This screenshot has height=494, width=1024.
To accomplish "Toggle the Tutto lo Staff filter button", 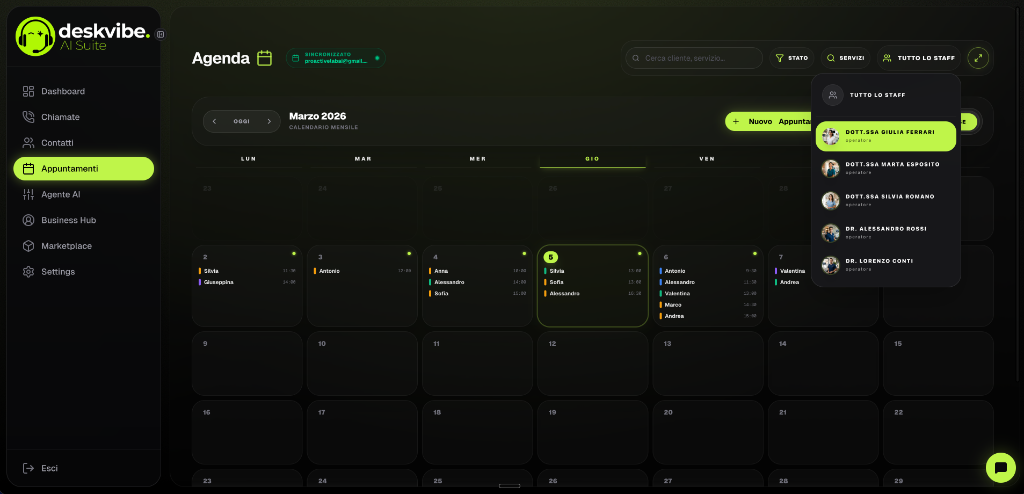I will pyautogui.click(x=919, y=58).
